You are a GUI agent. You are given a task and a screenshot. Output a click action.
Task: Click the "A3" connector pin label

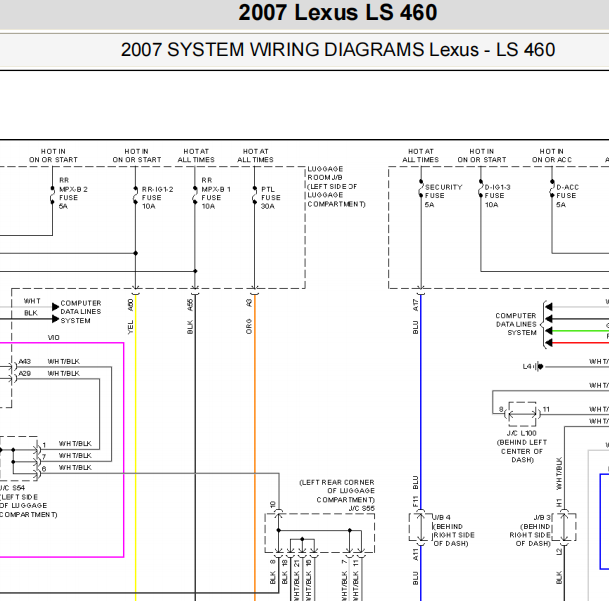[x=249, y=303]
